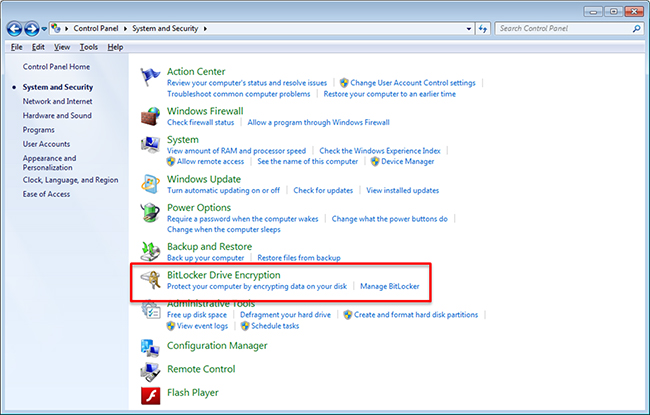
Task: Open the View menu
Action: 62,47
